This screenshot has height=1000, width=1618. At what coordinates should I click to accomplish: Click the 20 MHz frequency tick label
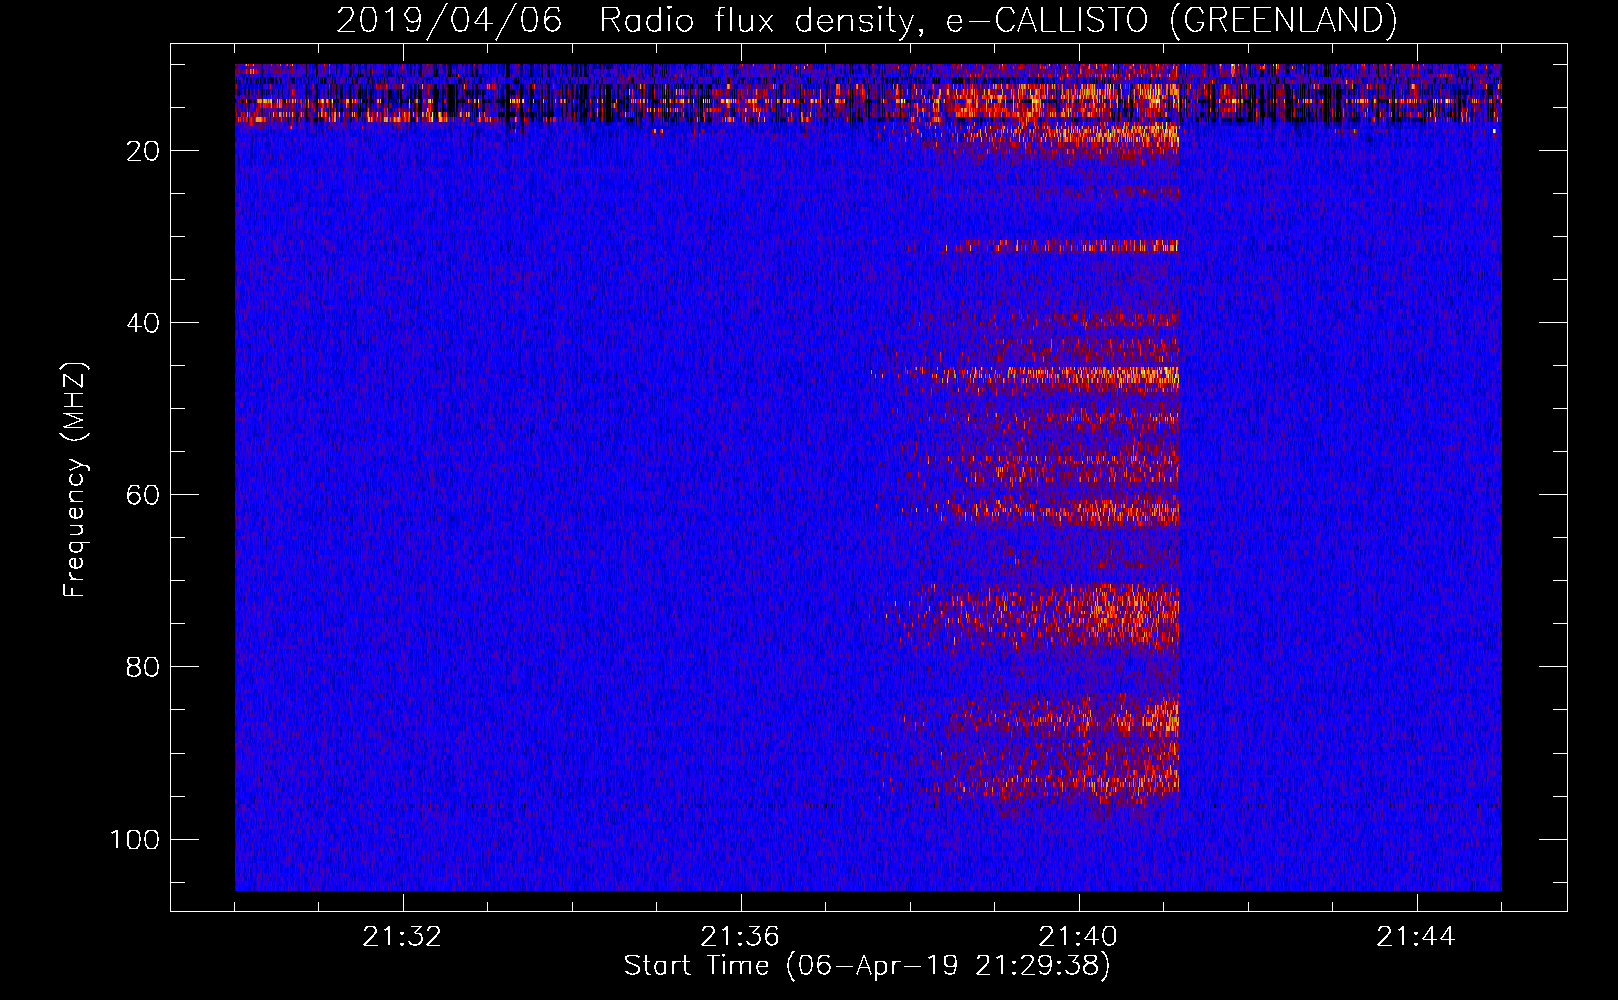[x=143, y=151]
